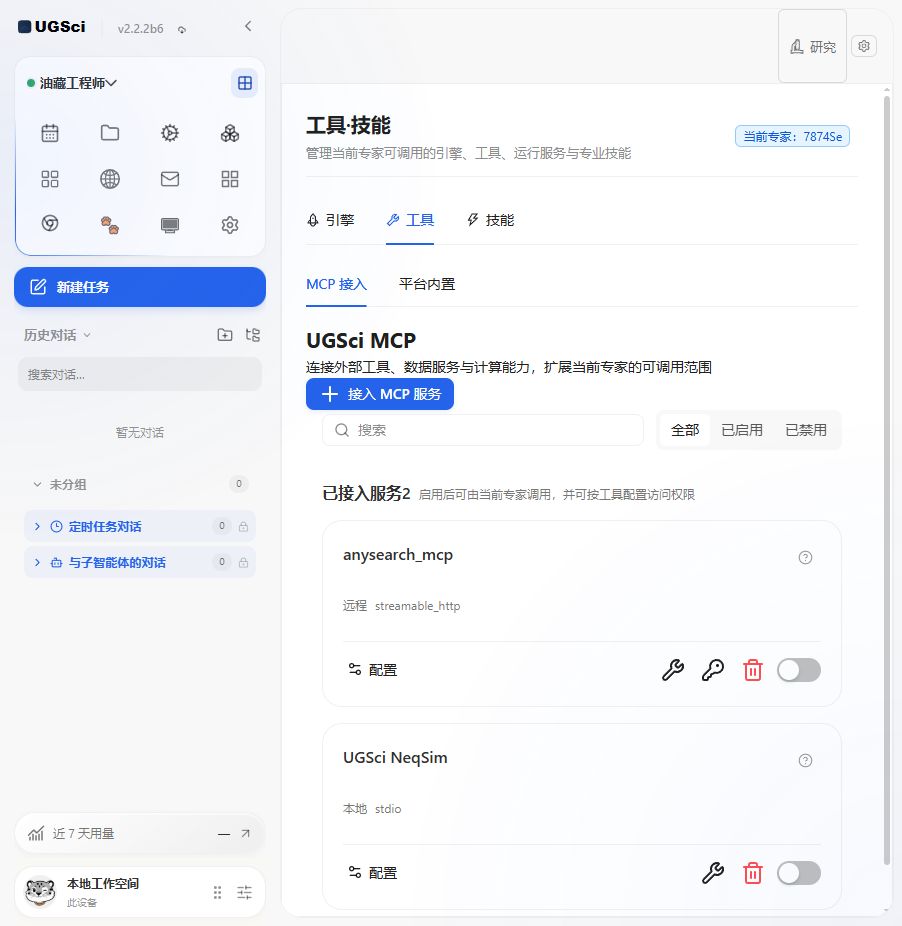Click the cog wheel icon beside folder
The image size is (902, 926).
[x=170, y=133]
